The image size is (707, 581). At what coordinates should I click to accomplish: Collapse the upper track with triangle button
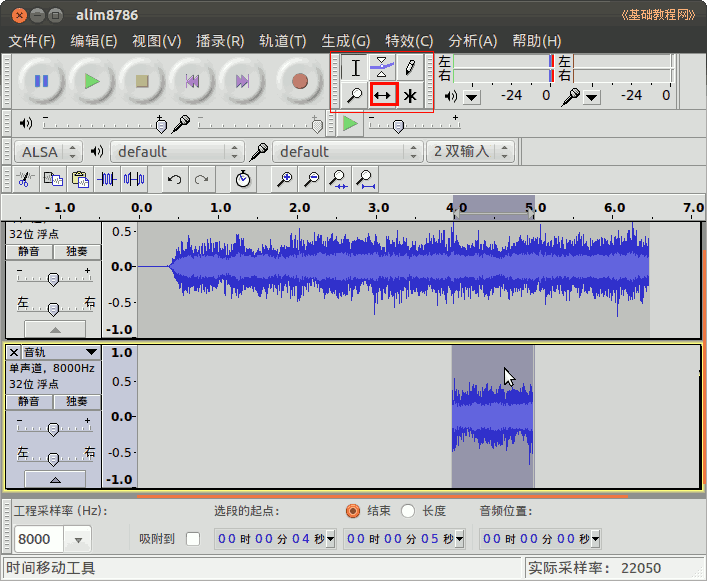tap(55, 329)
